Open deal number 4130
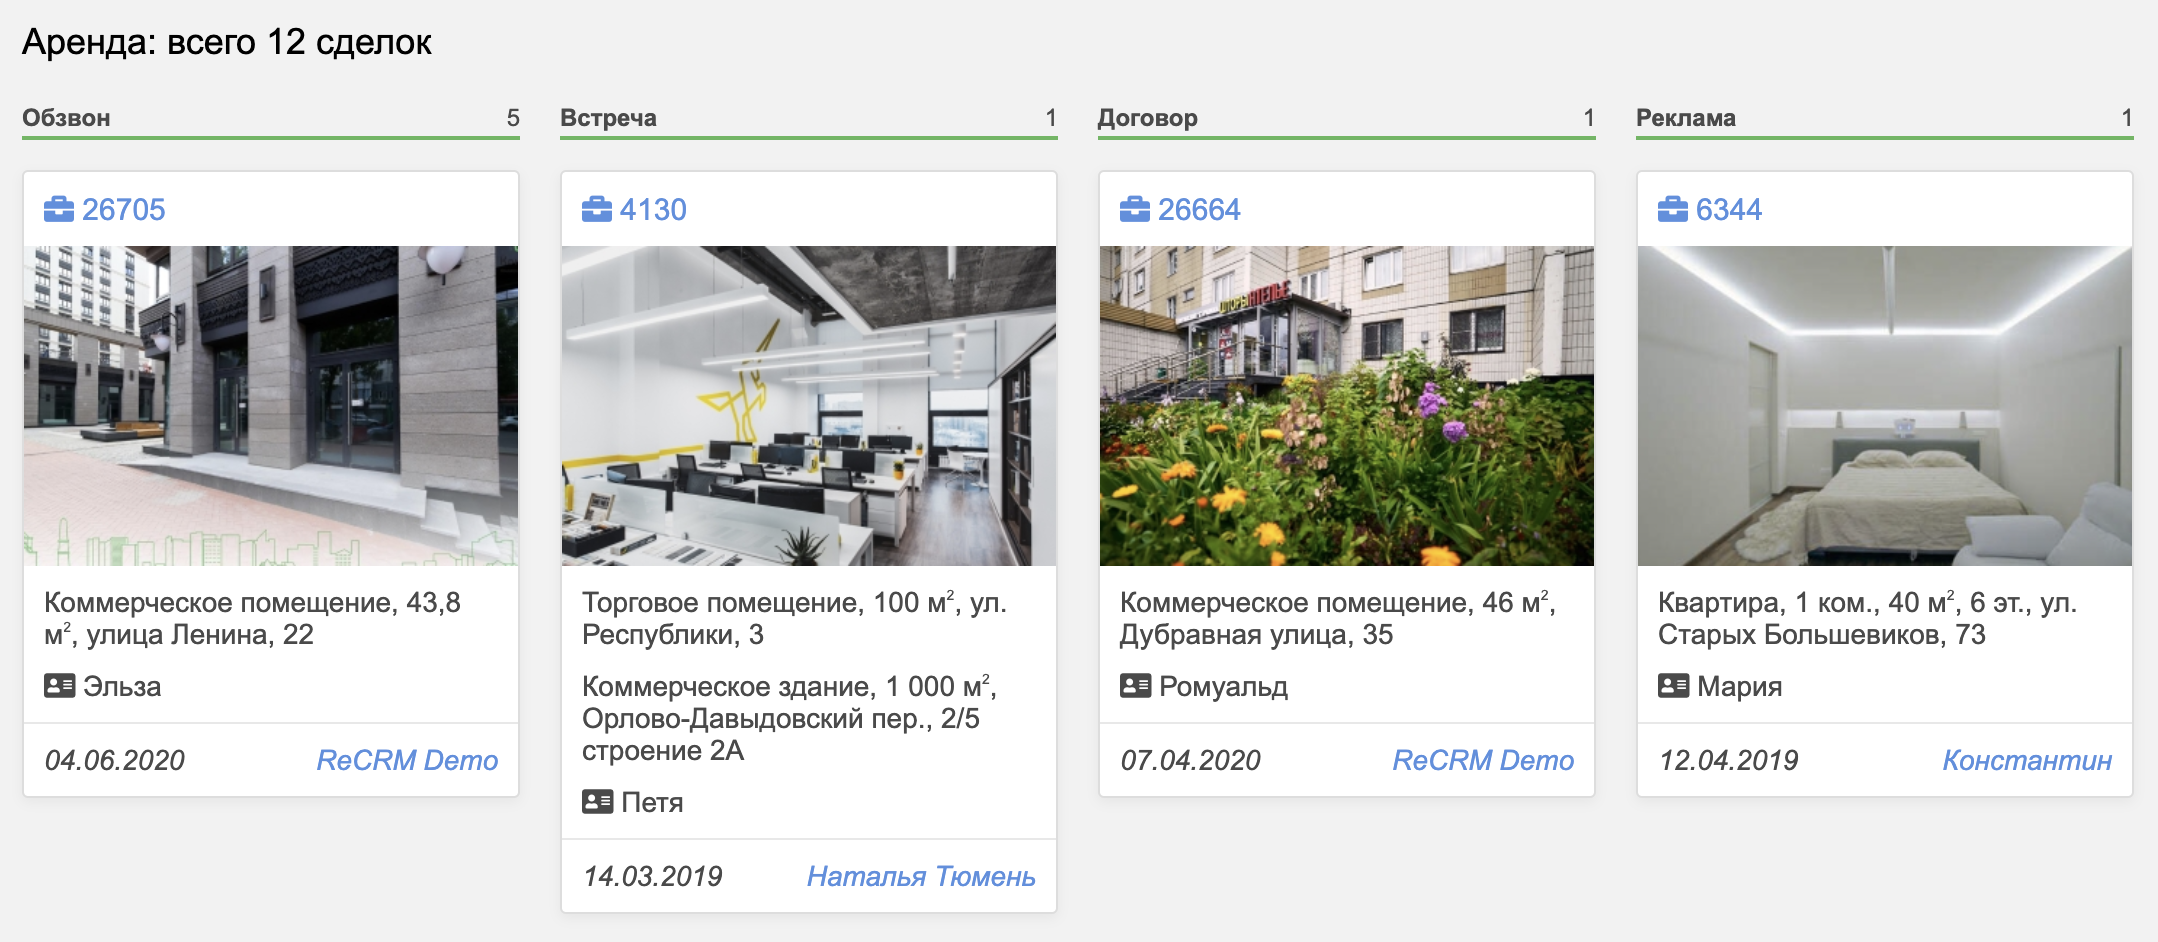 point(653,209)
